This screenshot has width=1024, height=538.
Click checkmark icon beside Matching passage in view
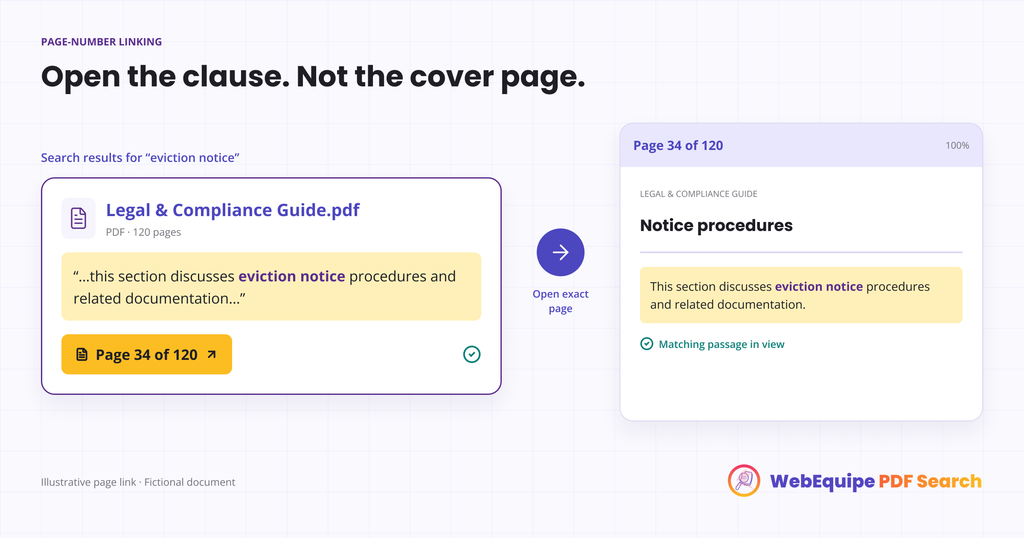(x=647, y=344)
